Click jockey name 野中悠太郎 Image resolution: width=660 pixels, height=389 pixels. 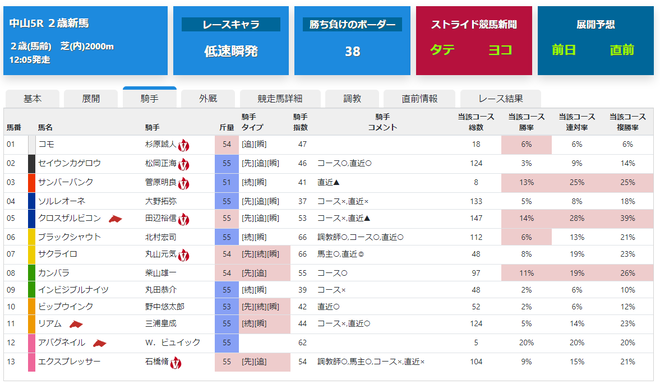(165, 306)
